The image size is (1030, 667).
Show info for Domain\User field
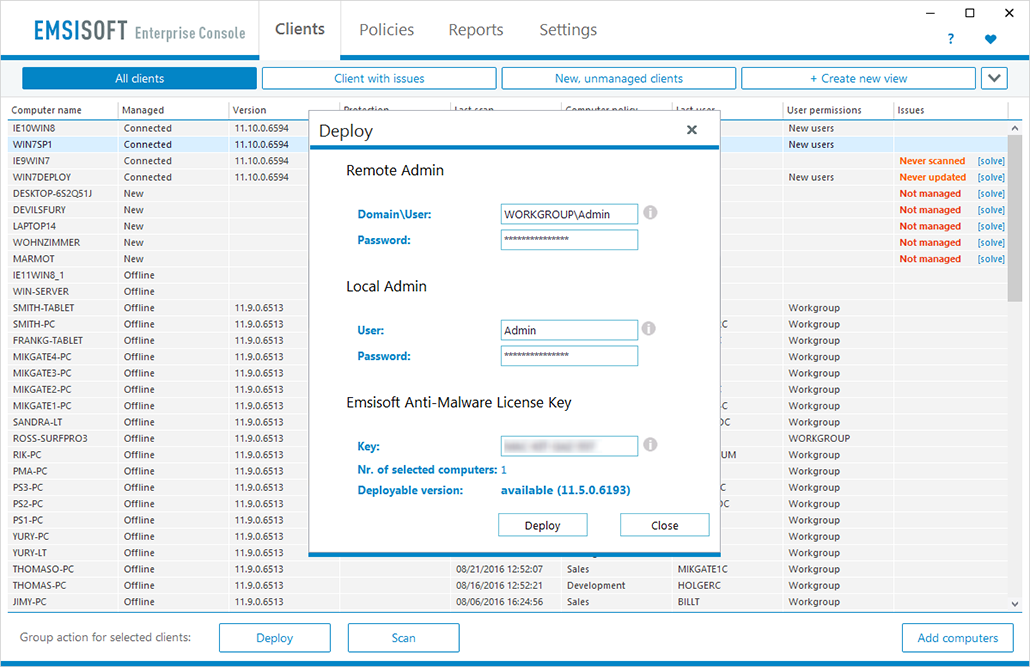[650, 212]
